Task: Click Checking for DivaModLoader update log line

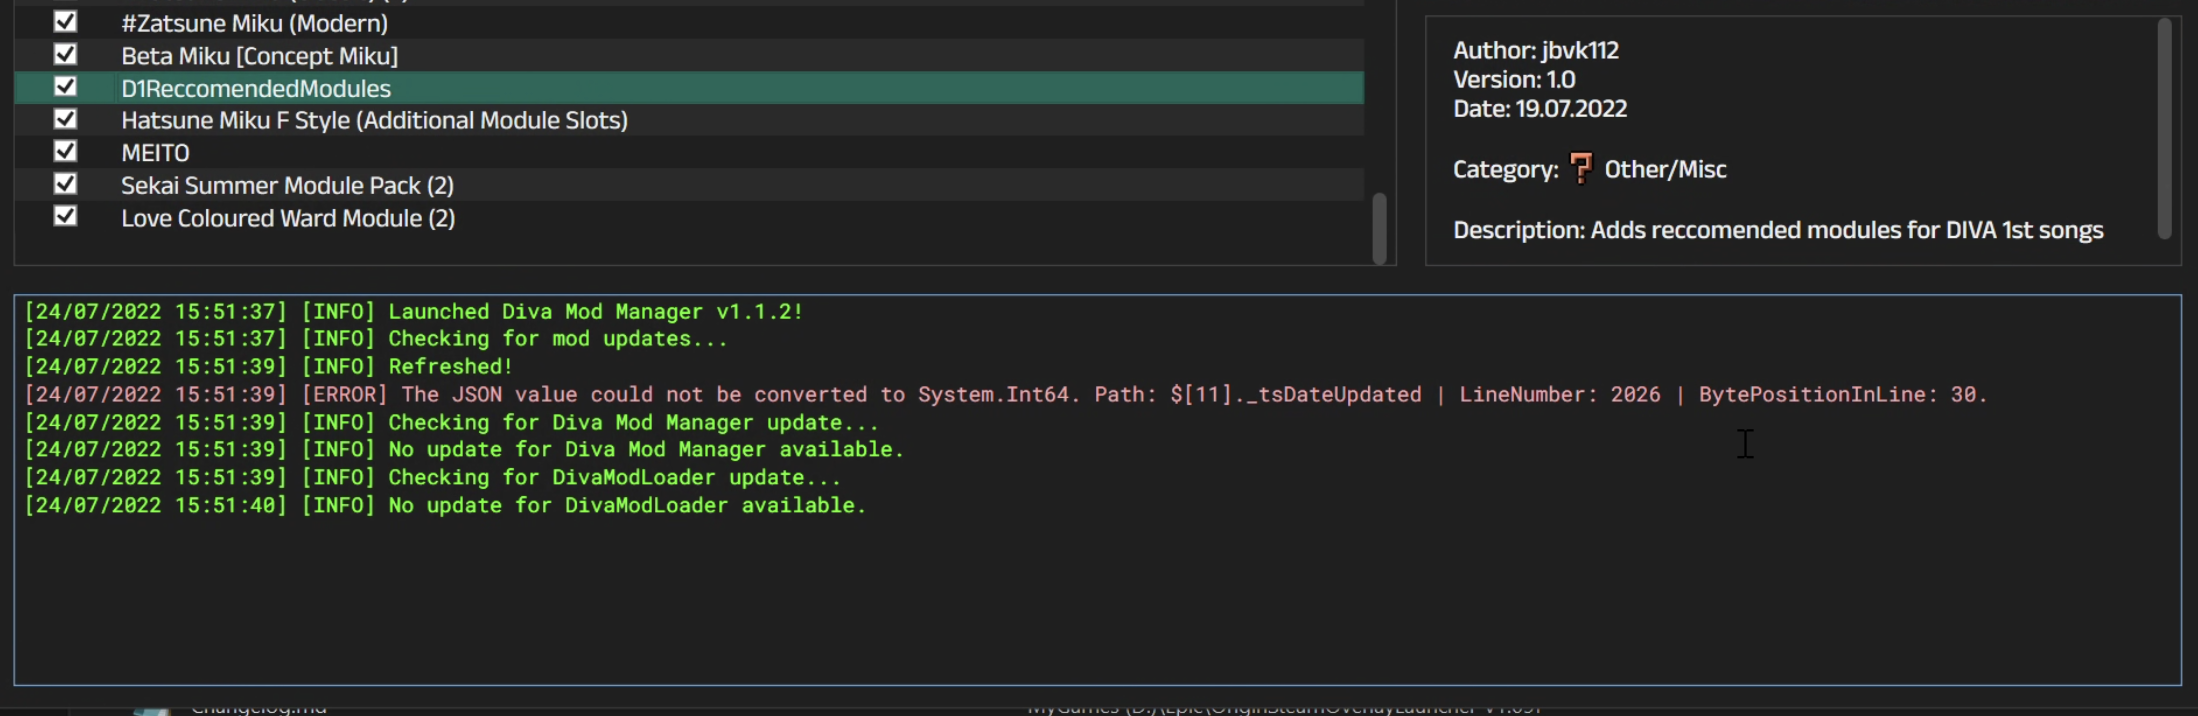Action: coord(432,477)
